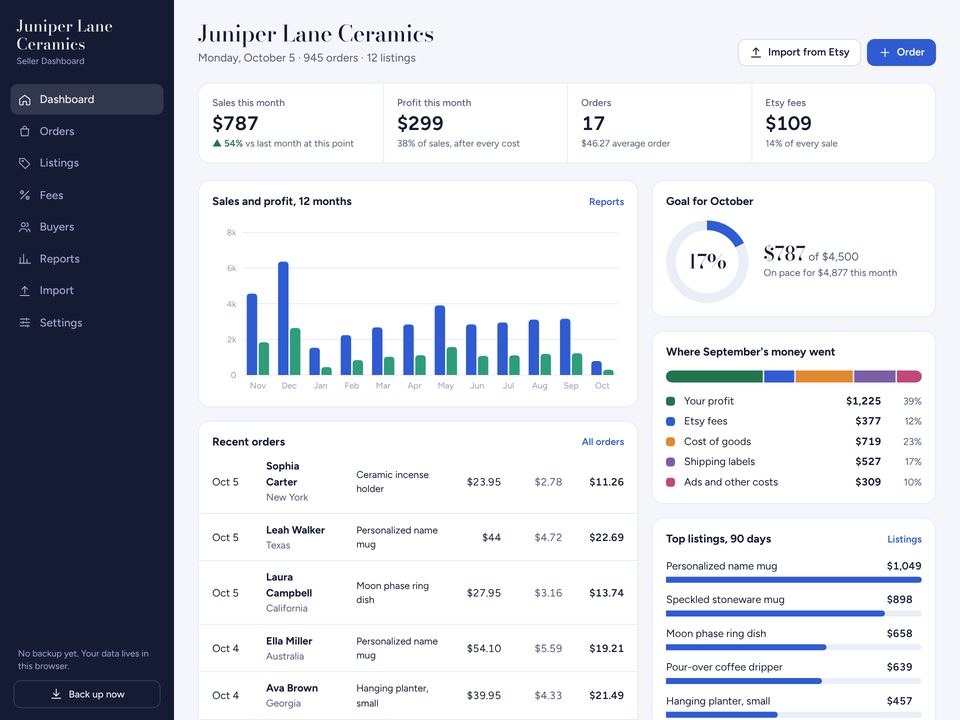Open the Reports link above the chart
This screenshot has width=960, height=720.
click(x=606, y=202)
